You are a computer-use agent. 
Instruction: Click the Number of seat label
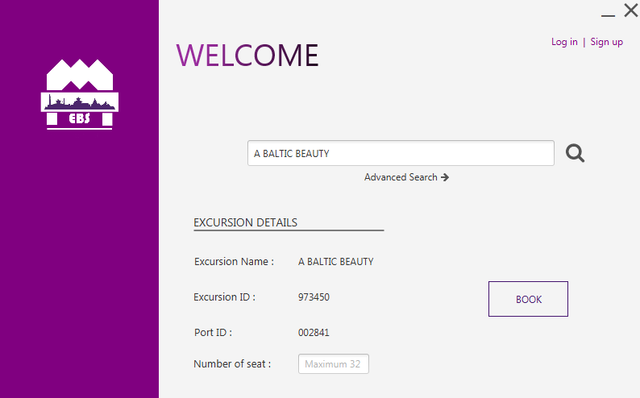coord(232,364)
